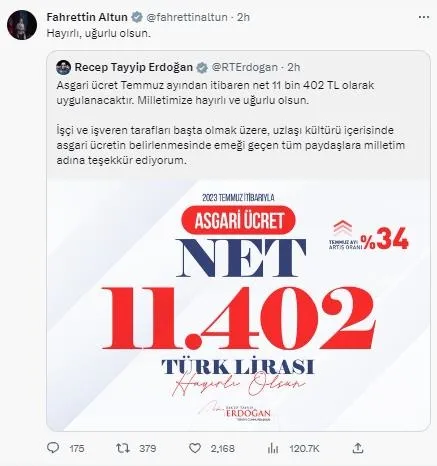Image resolution: width=437 pixels, height=466 pixels.
Task: Like the tweet with heart icon
Action: coord(195,448)
